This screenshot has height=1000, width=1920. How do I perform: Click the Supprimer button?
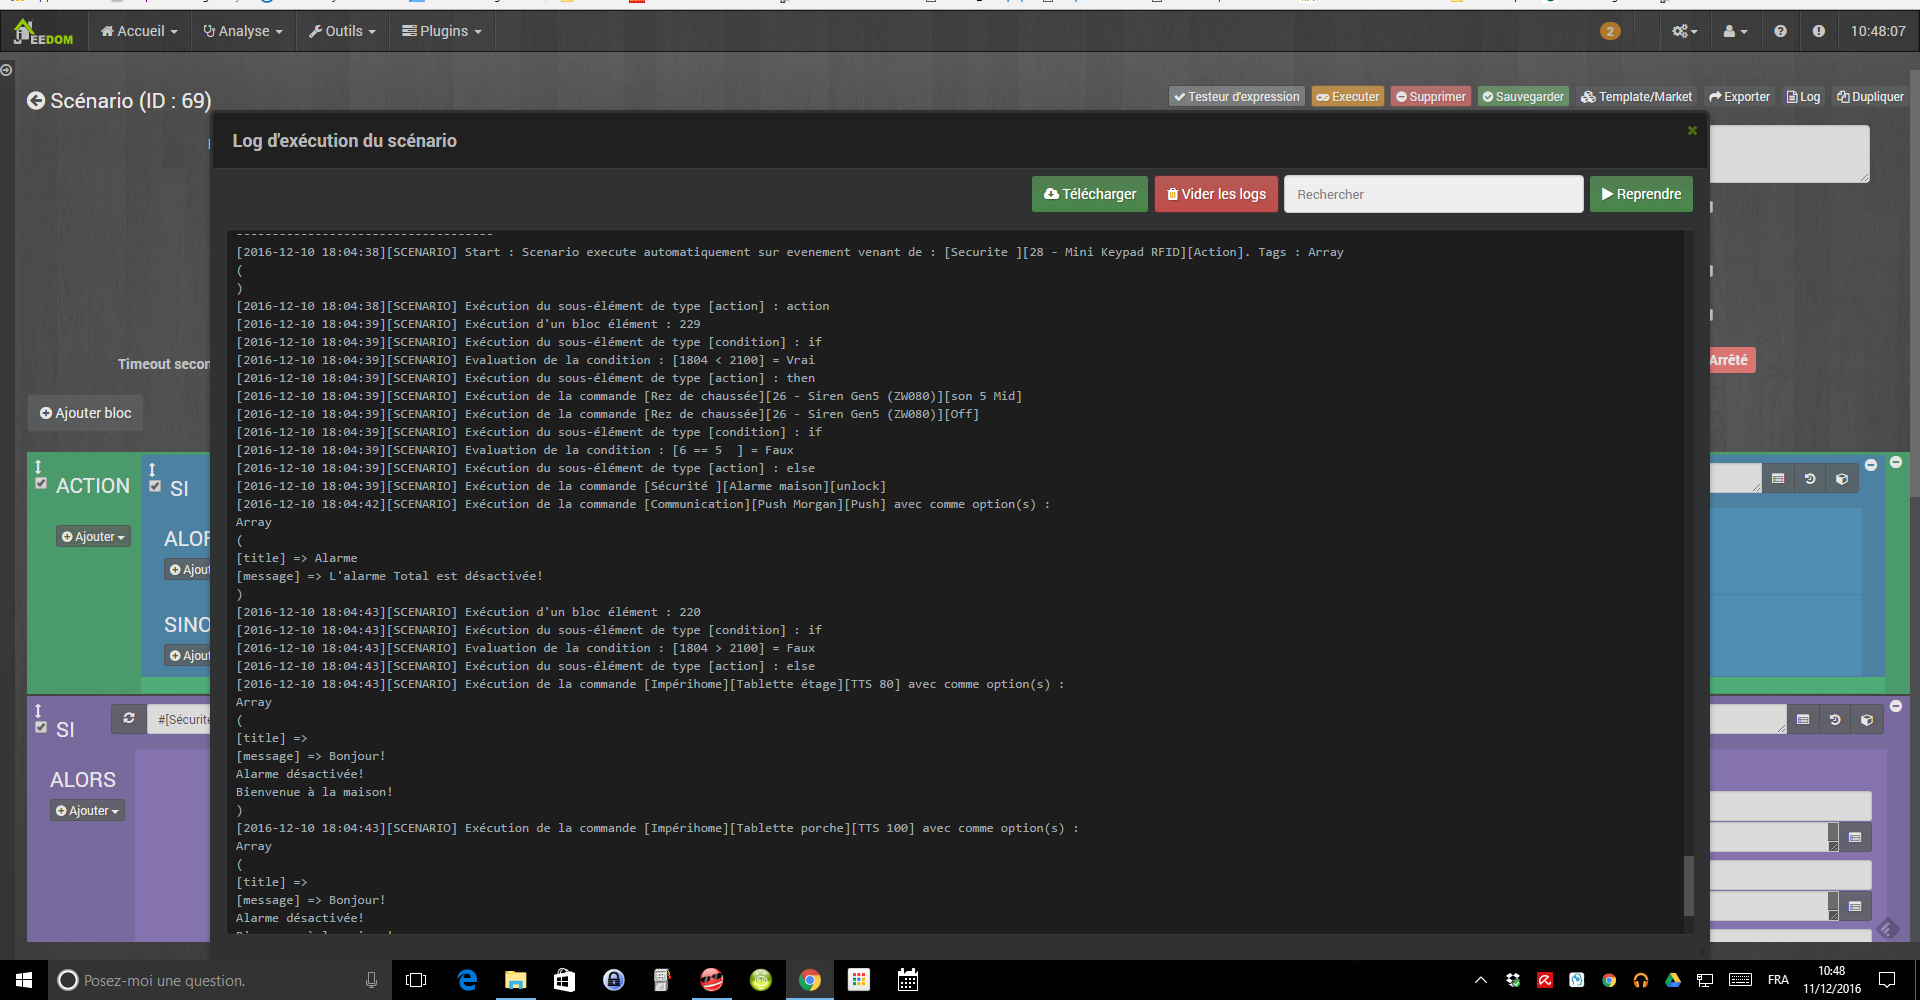[x=1431, y=97]
